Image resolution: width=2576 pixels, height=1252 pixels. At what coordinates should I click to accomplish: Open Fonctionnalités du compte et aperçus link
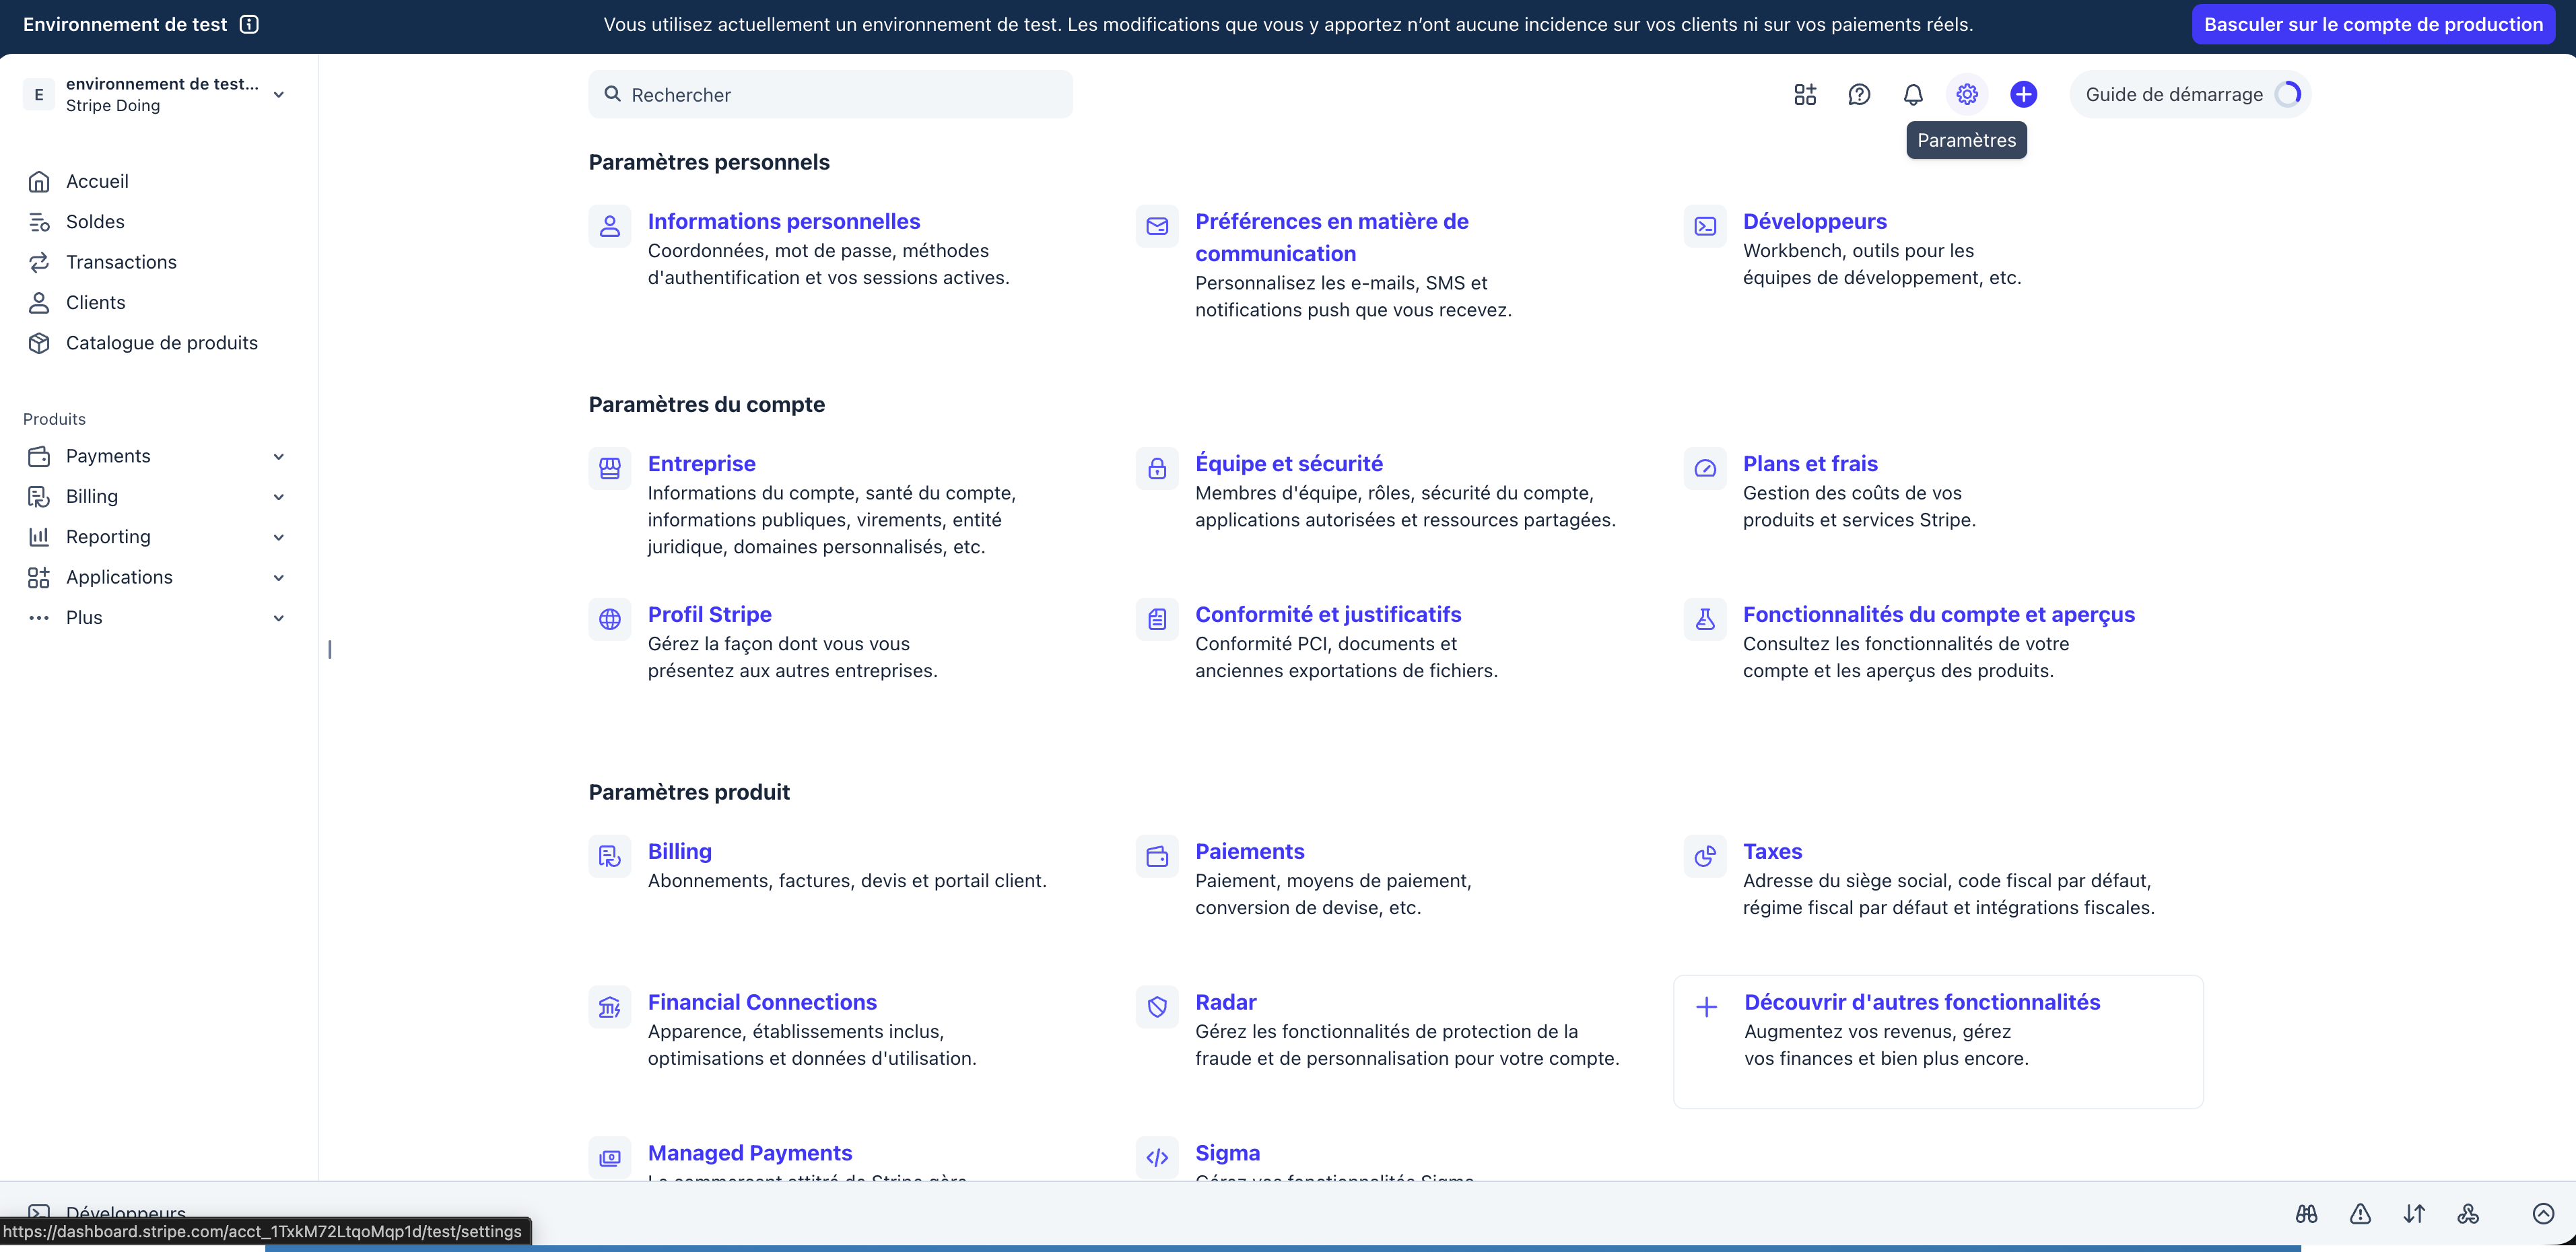pos(1938,614)
